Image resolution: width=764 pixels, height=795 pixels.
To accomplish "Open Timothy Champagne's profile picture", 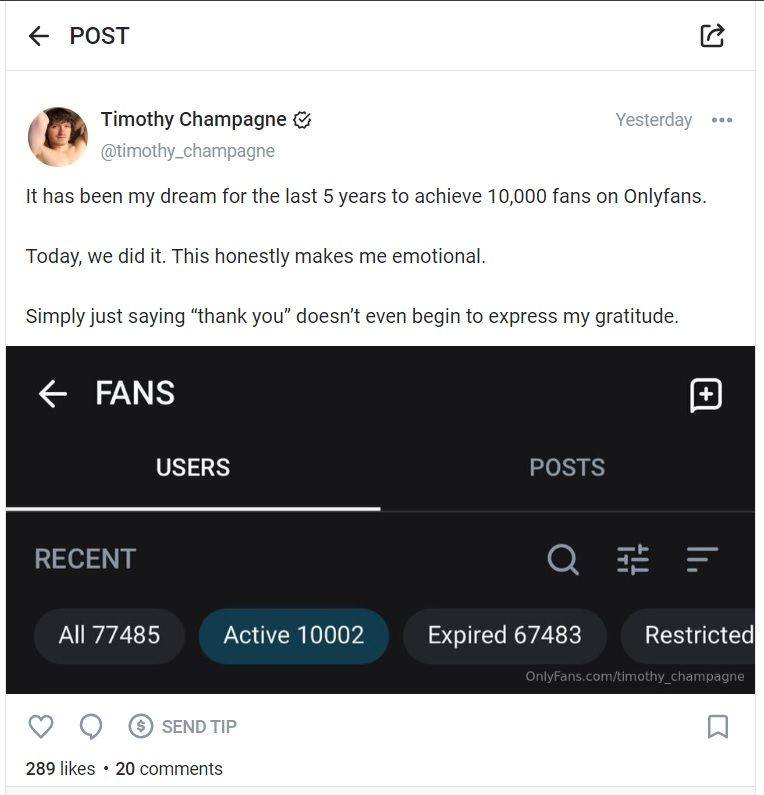I will [x=58, y=136].
